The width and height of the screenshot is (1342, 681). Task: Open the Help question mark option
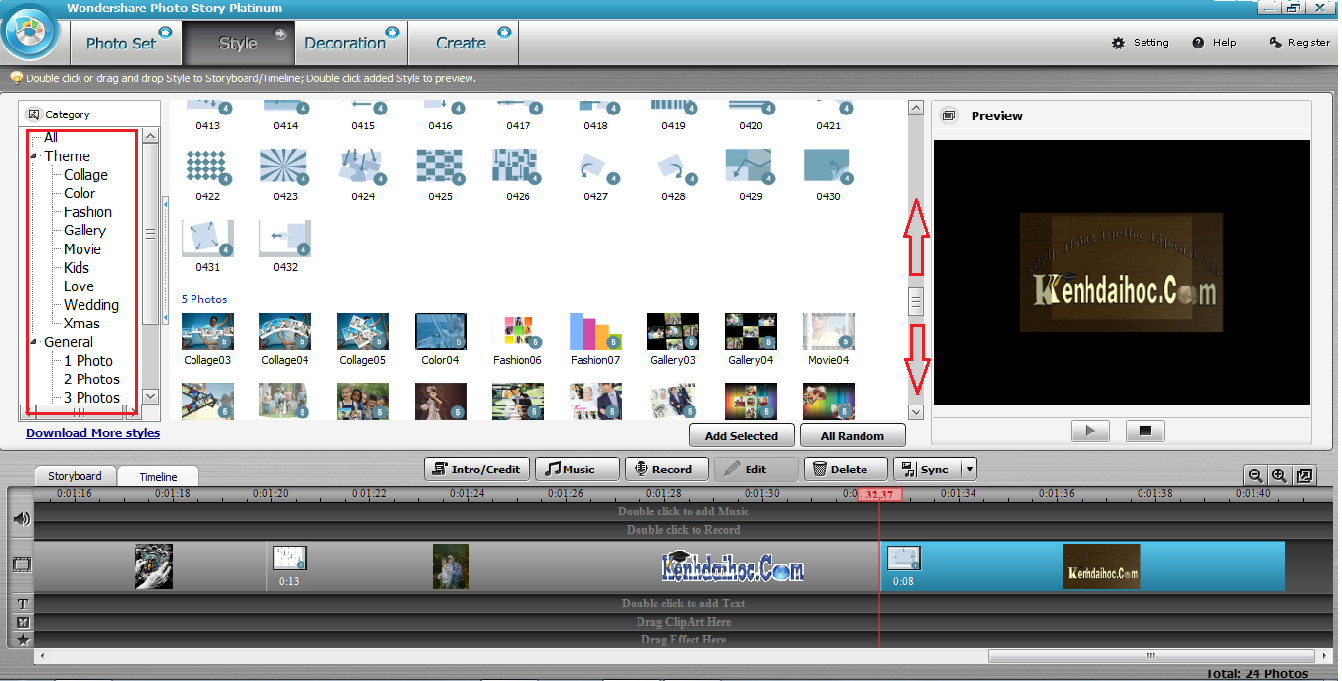(x=1215, y=43)
